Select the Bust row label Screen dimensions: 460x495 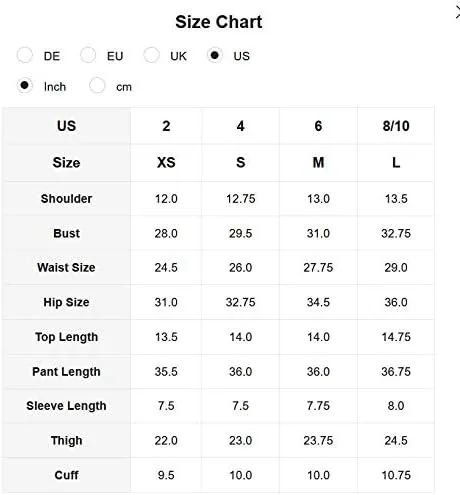click(66, 233)
